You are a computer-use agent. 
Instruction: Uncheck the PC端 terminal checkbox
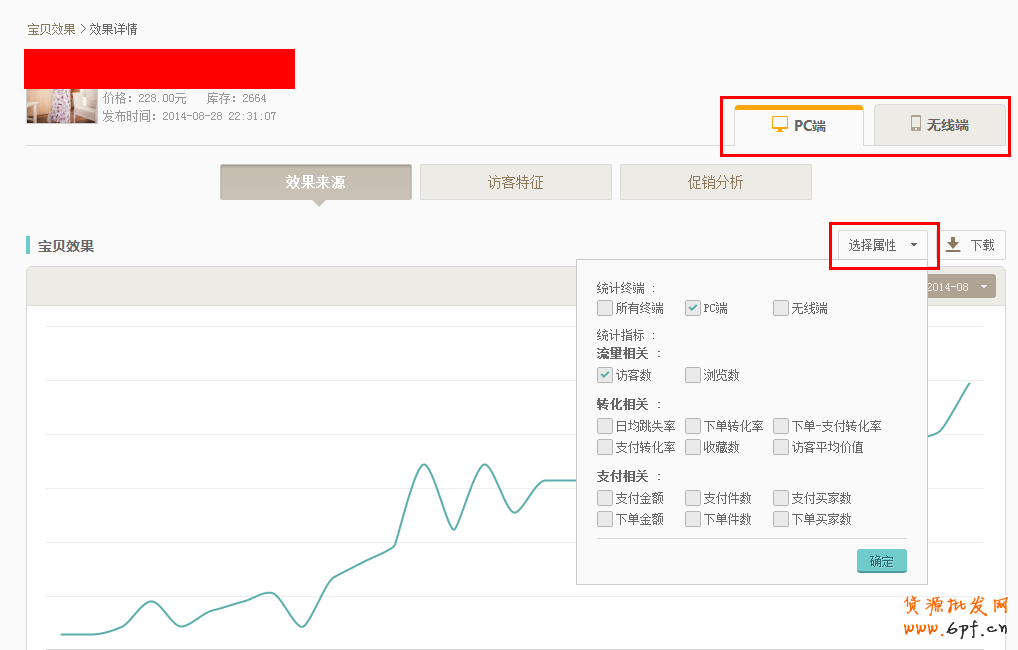click(693, 308)
